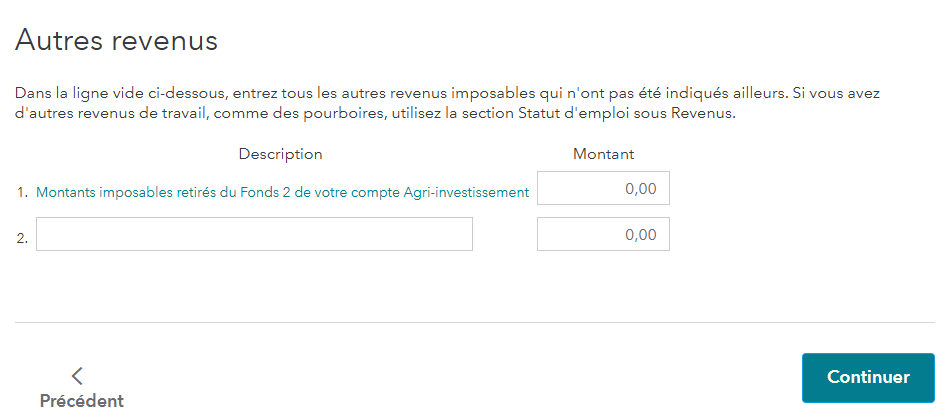Image resolution: width=945 pixels, height=418 pixels.
Task: Focus the Montant field on line 1
Action: coord(603,188)
